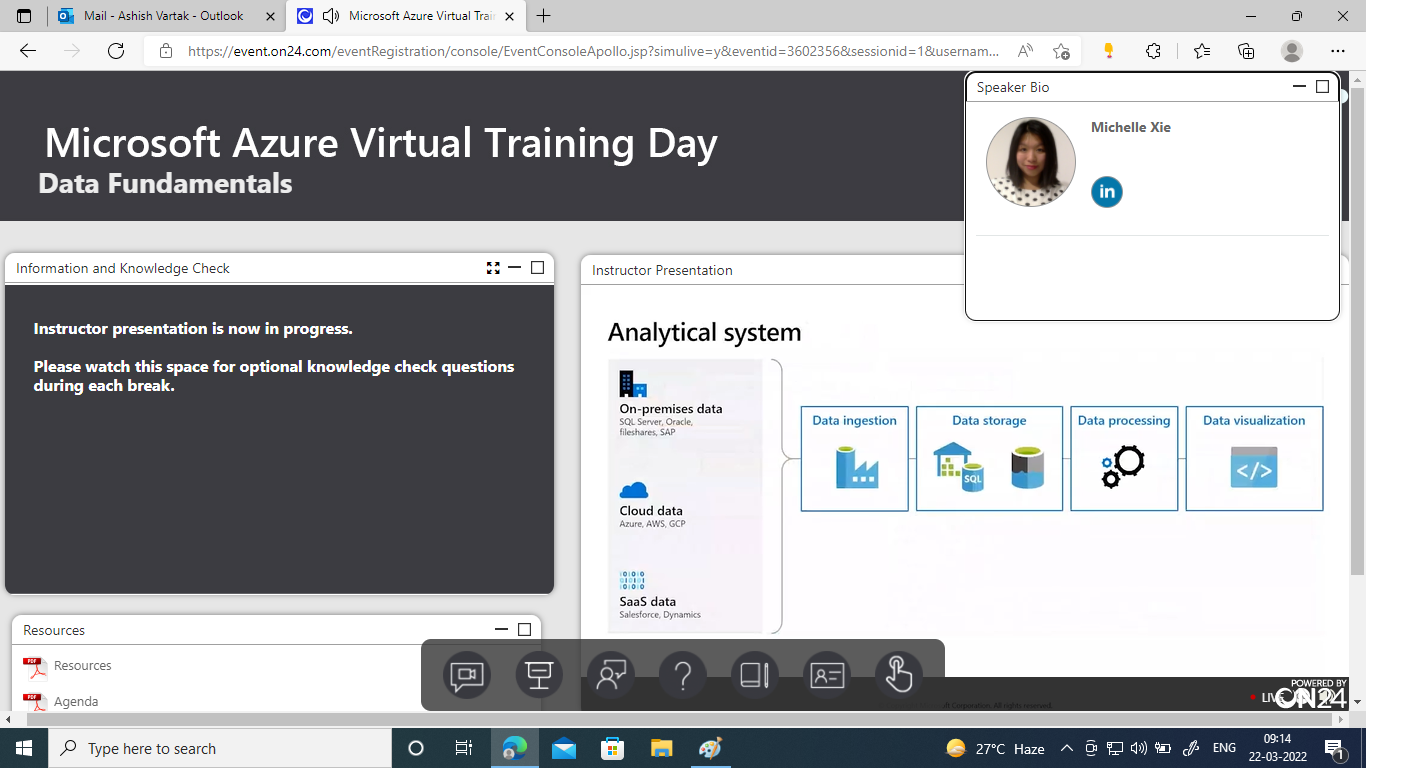Open the media player dock icon

pyautogui.click(x=467, y=676)
